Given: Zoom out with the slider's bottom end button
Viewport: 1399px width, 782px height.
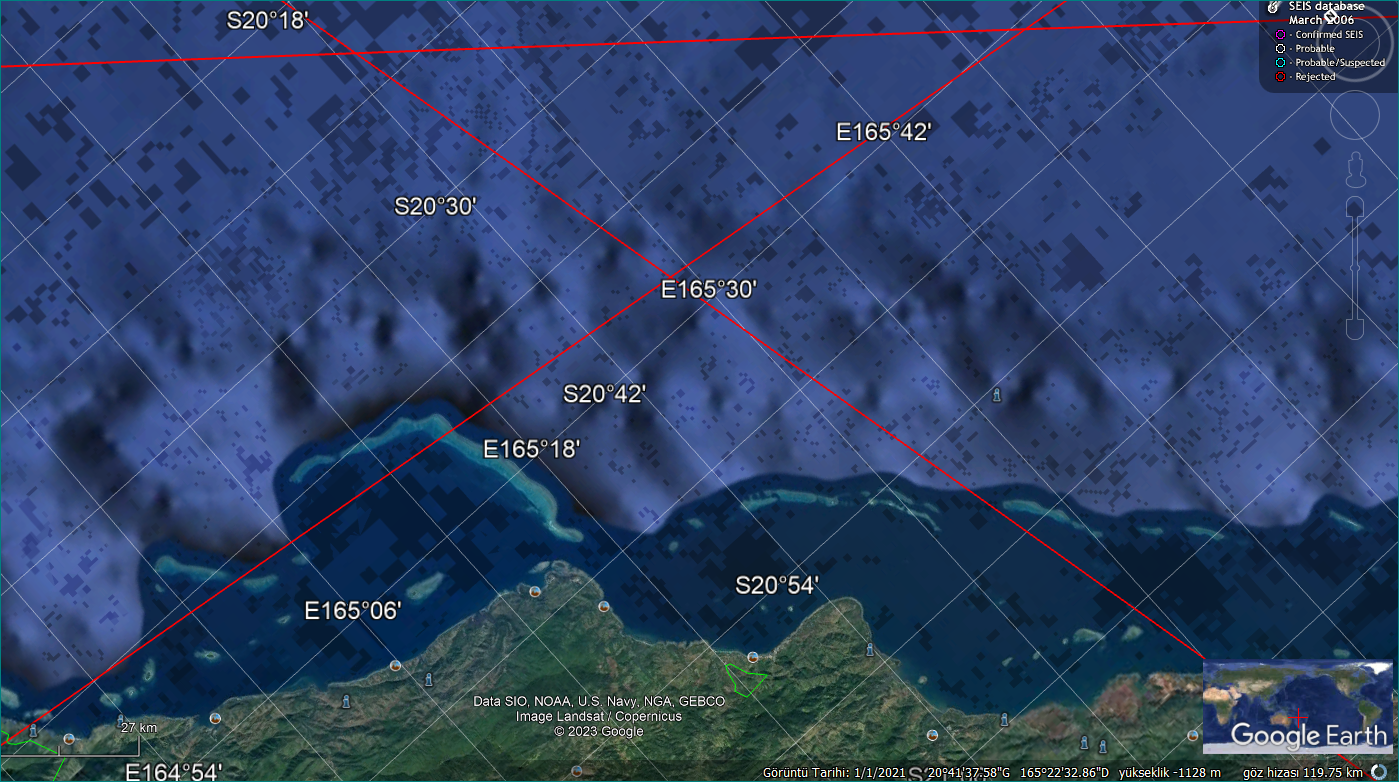Looking at the screenshot, I should (1355, 330).
